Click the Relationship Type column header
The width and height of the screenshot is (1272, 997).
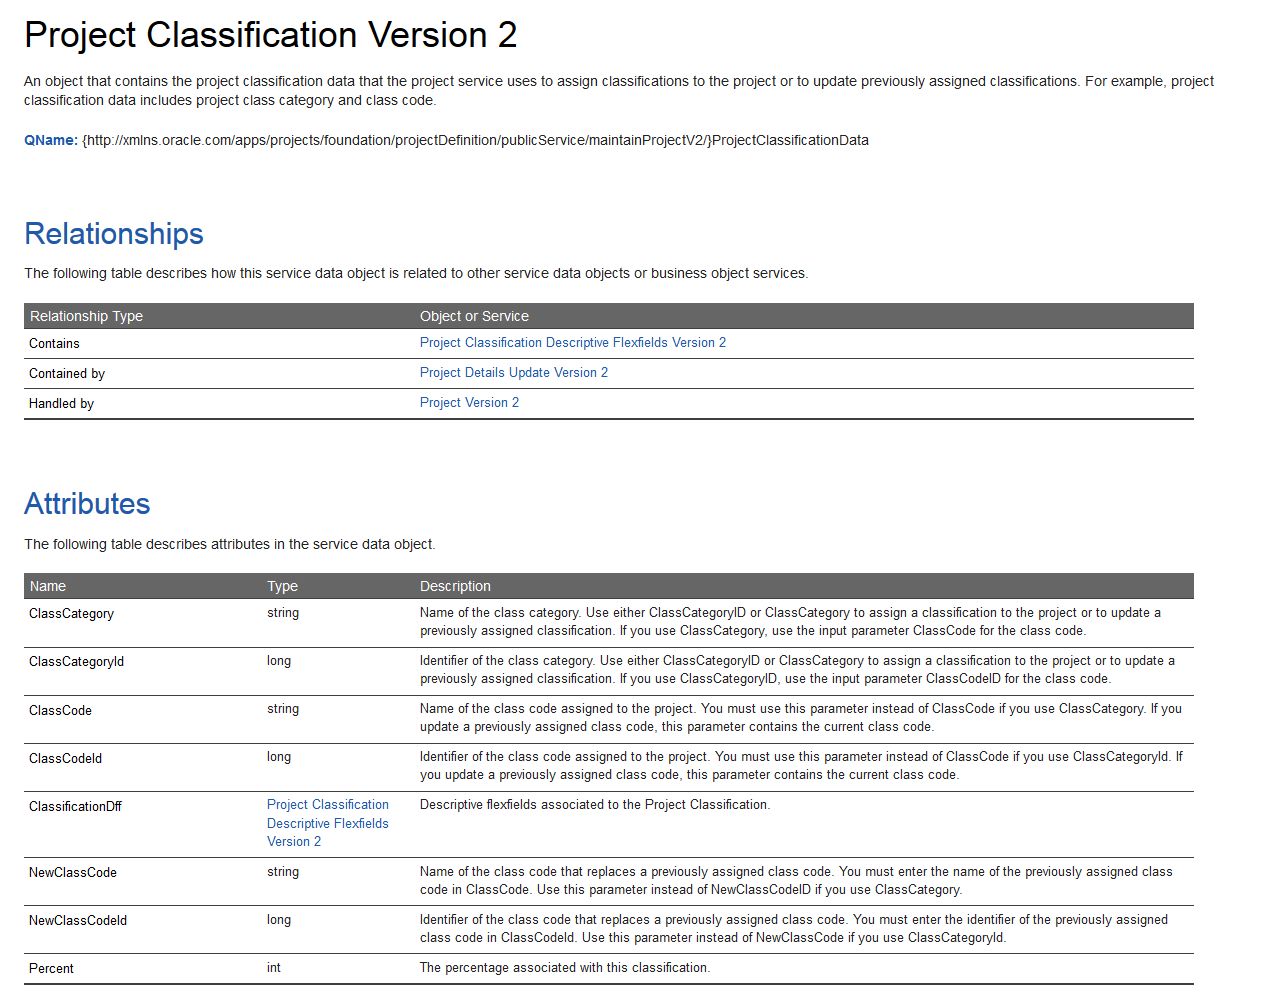click(x=86, y=316)
